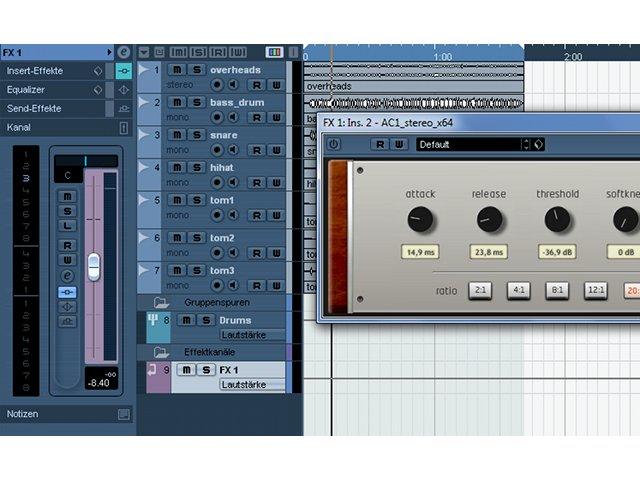Enable read automation on tom1 track
The image size is (640, 480).
point(256,215)
